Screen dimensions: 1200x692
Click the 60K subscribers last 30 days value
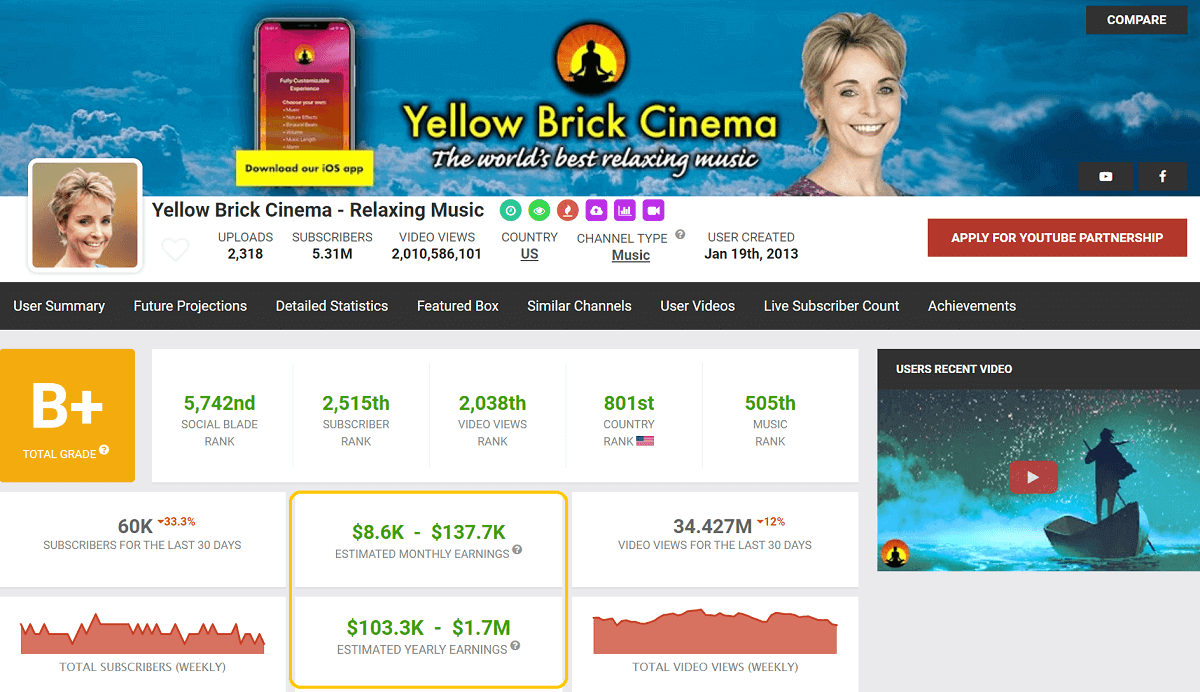pyautogui.click(x=135, y=526)
